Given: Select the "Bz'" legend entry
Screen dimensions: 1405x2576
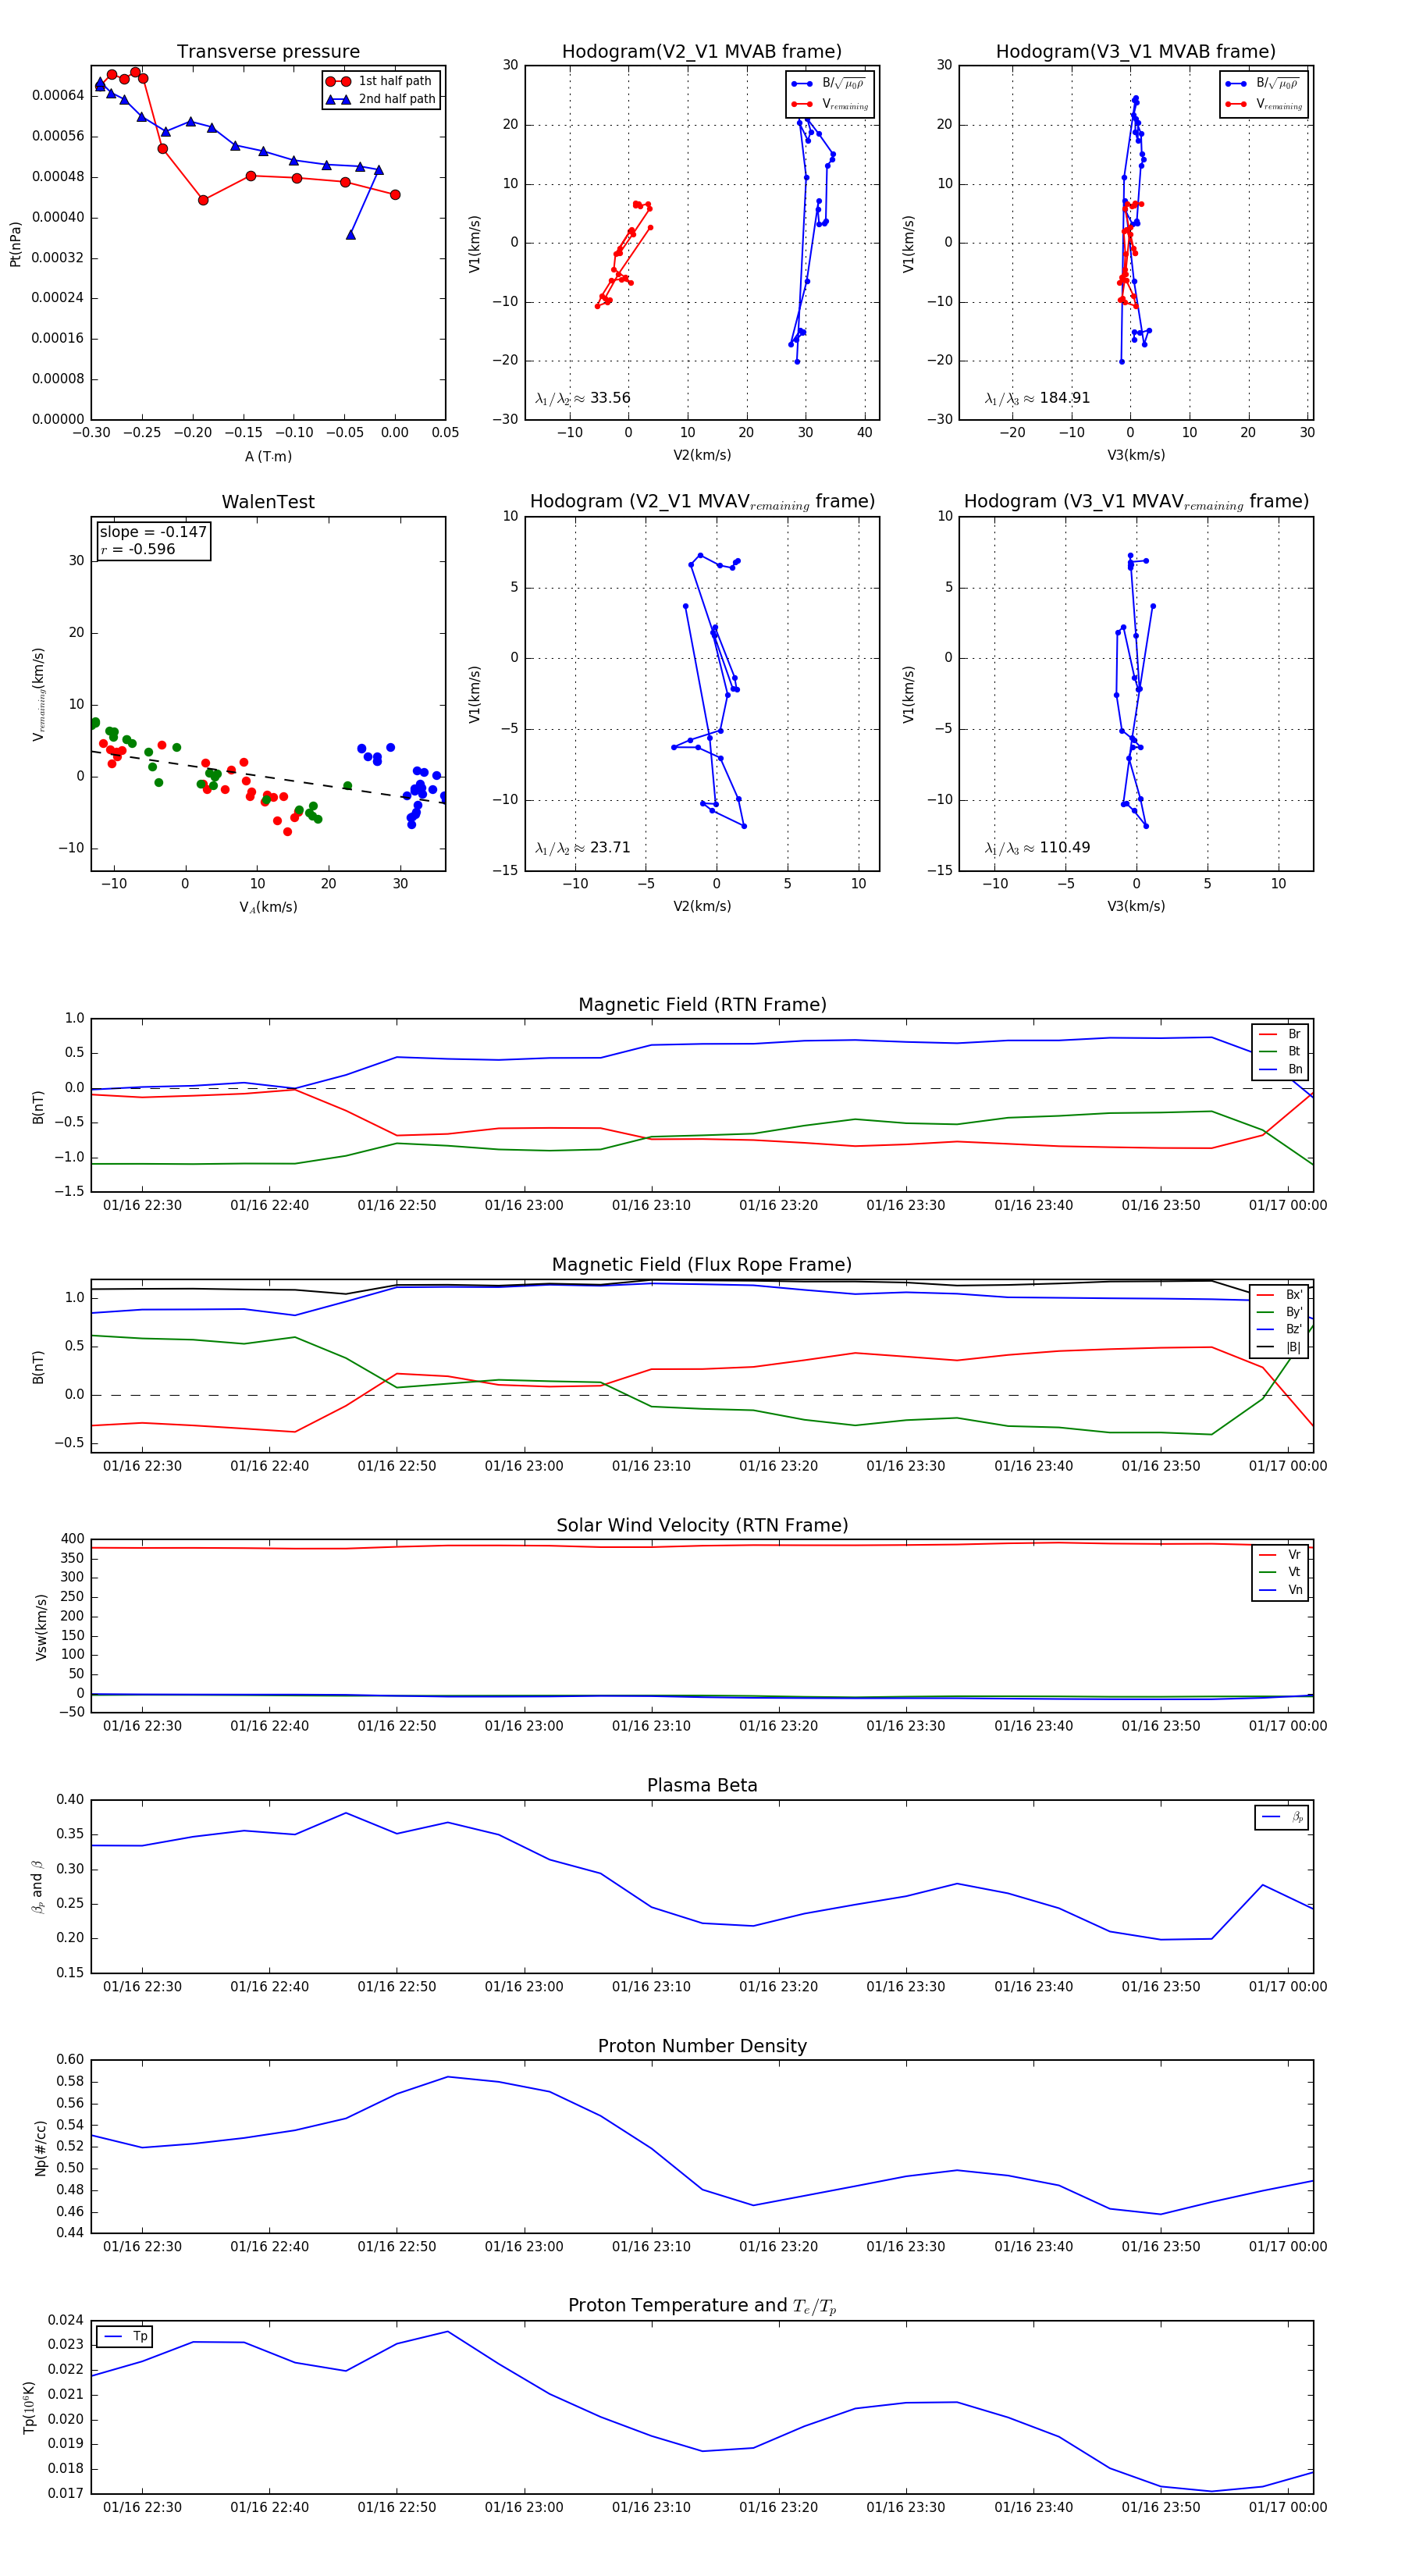Looking at the screenshot, I should [1279, 1329].
